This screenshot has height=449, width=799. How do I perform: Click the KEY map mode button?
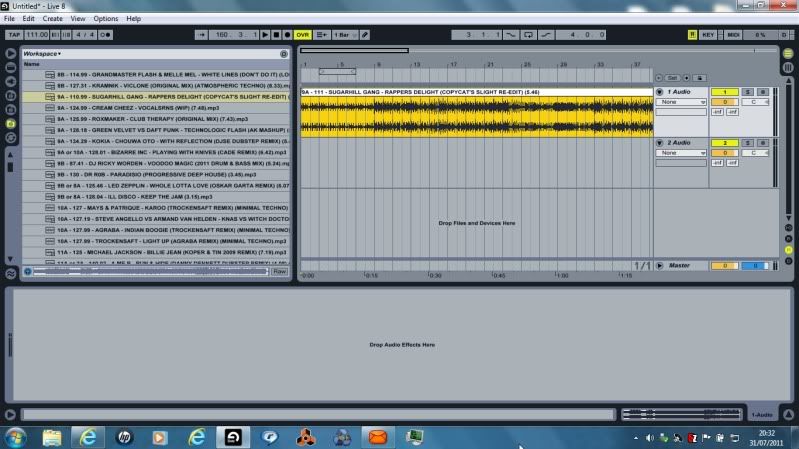[708, 34]
